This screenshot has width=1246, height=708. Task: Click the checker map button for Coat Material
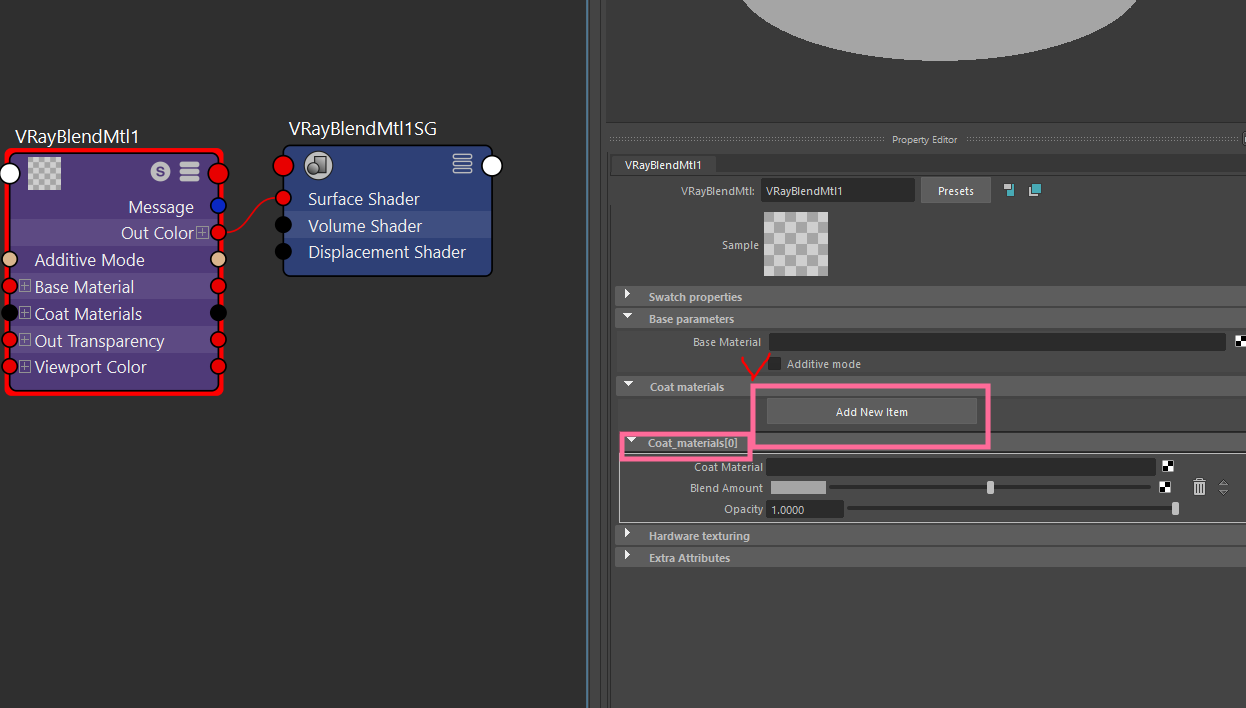pos(1167,466)
